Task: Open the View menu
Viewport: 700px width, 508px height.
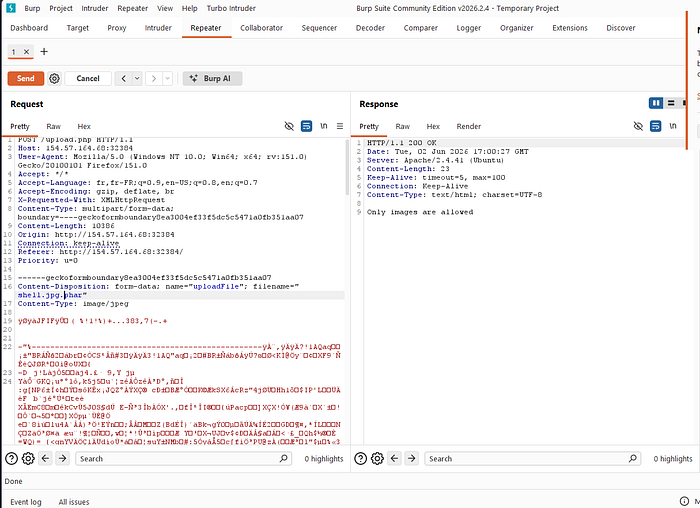Action: [x=165, y=8]
